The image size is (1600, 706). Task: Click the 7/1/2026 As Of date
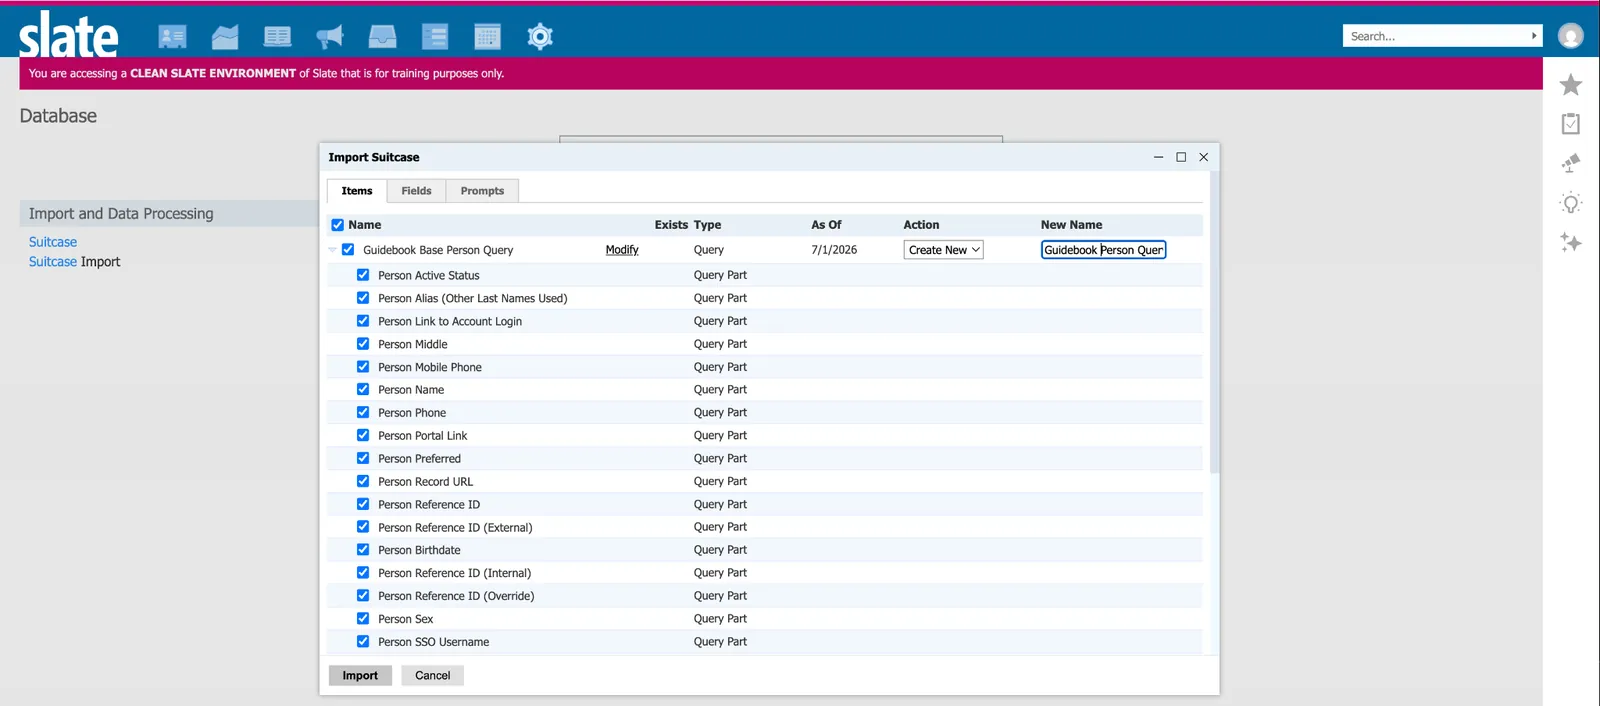[x=834, y=250]
